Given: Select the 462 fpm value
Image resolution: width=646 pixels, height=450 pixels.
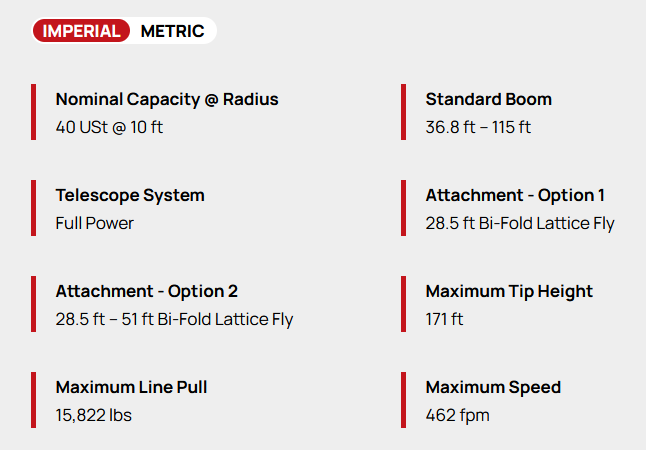Looking at the screenshot, I should 458,415.
